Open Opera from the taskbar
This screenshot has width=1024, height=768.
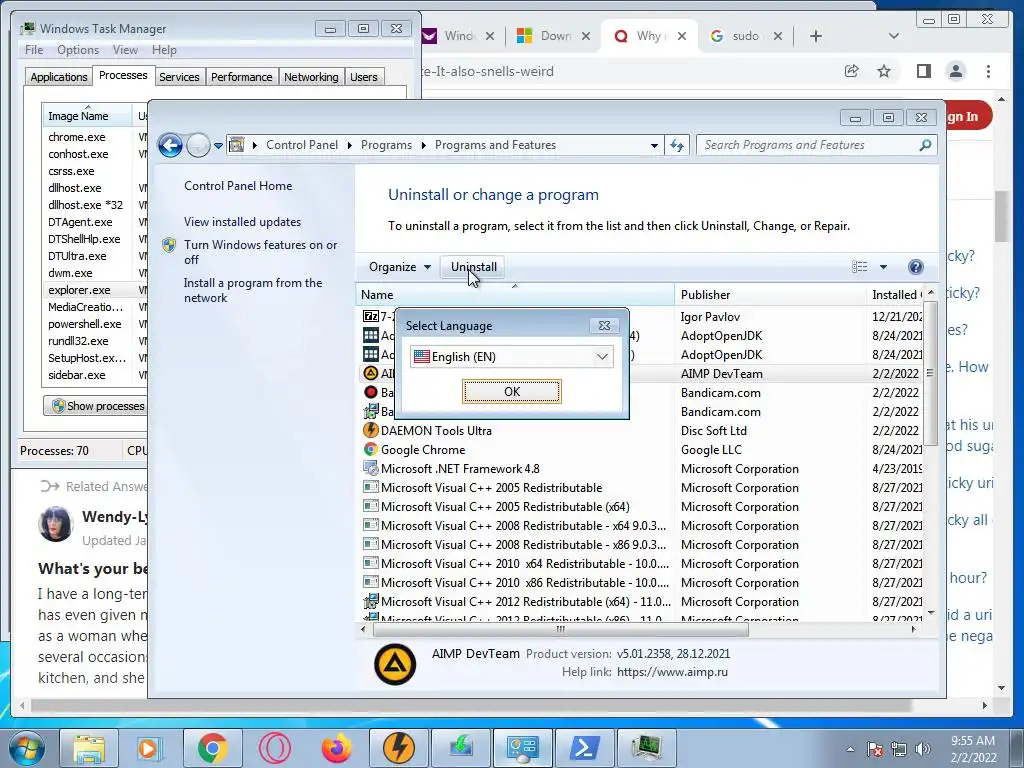click(274, 748)
